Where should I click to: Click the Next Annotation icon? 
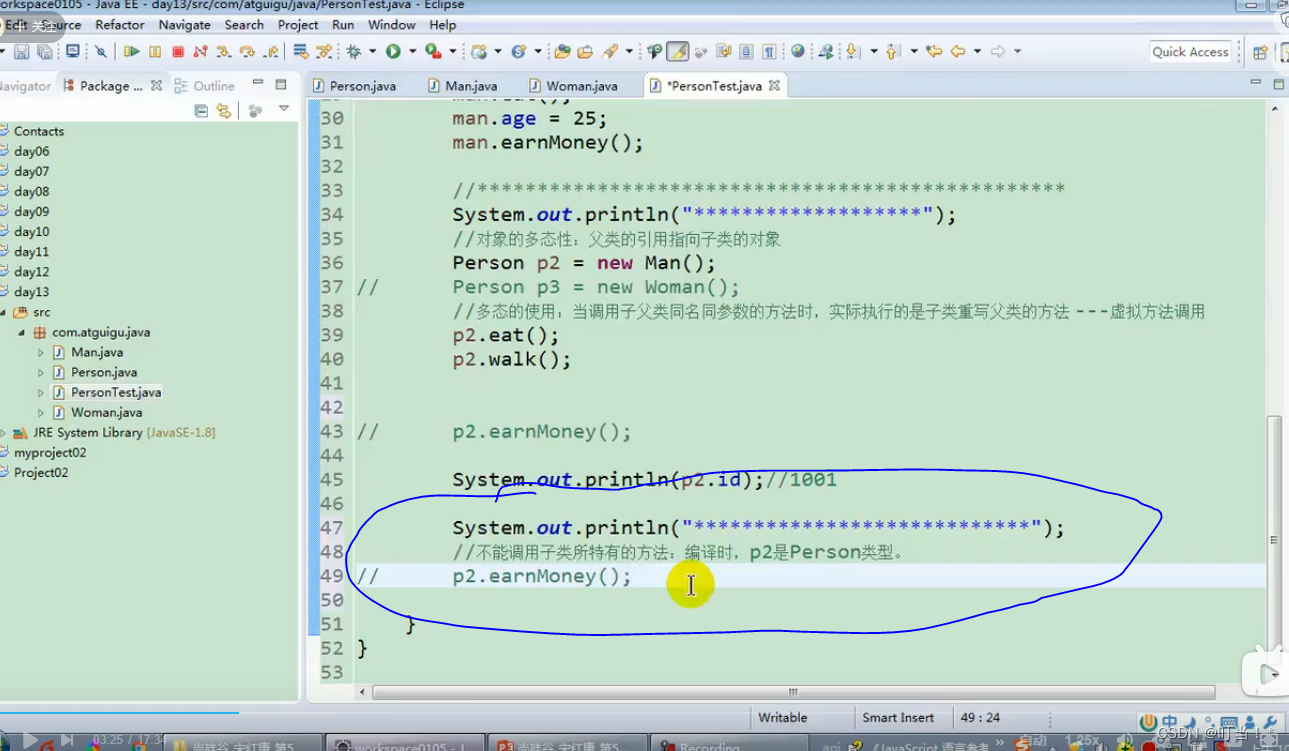[852, 52]
